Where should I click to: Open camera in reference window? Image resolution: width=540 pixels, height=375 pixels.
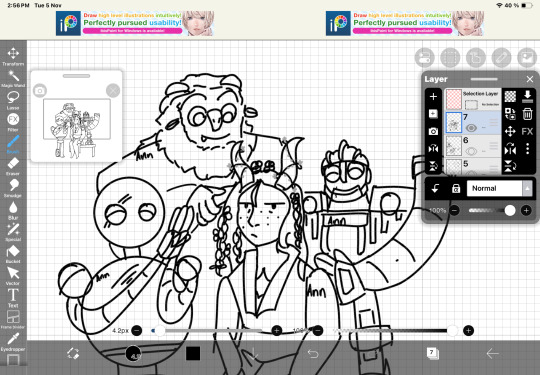[x=40, y=91]
